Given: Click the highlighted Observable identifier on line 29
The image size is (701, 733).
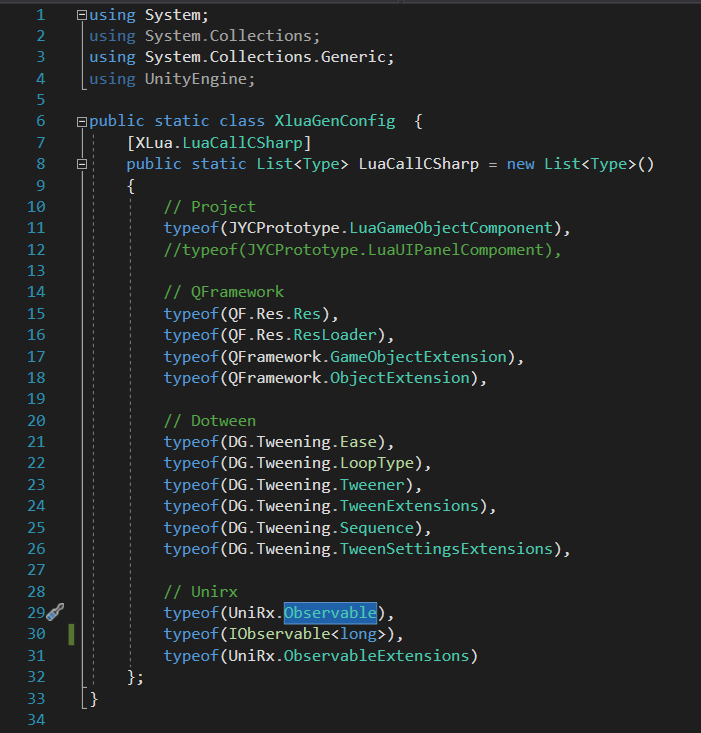Looking at the screenshot, I should pyautogui.click(x=330, y=613).
